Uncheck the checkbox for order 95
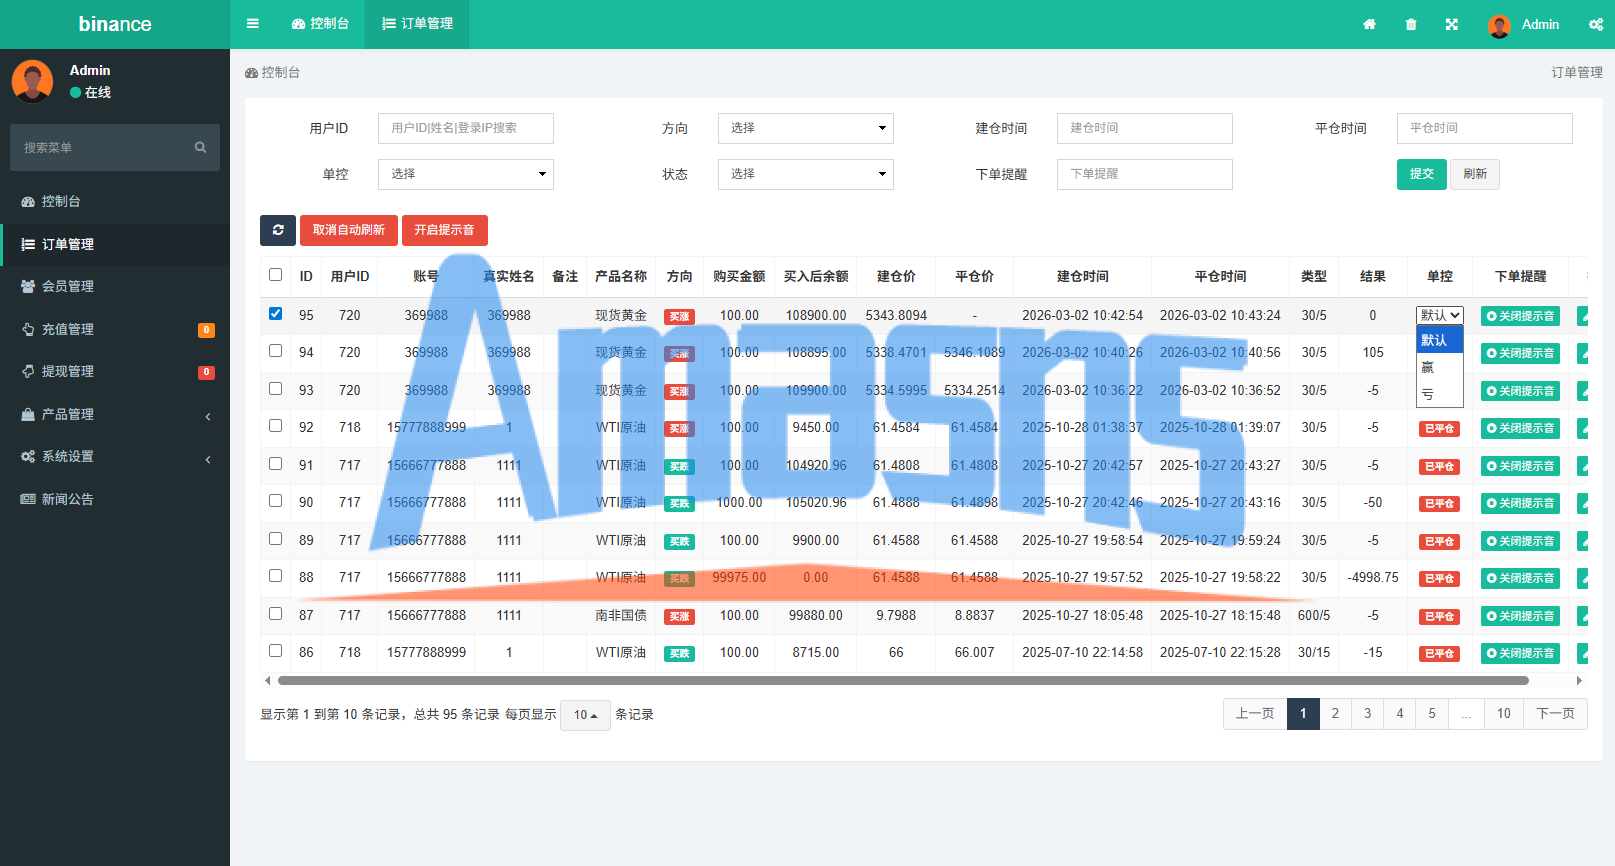This screenshot has height=866, width=1615. (x=275, y=313)
